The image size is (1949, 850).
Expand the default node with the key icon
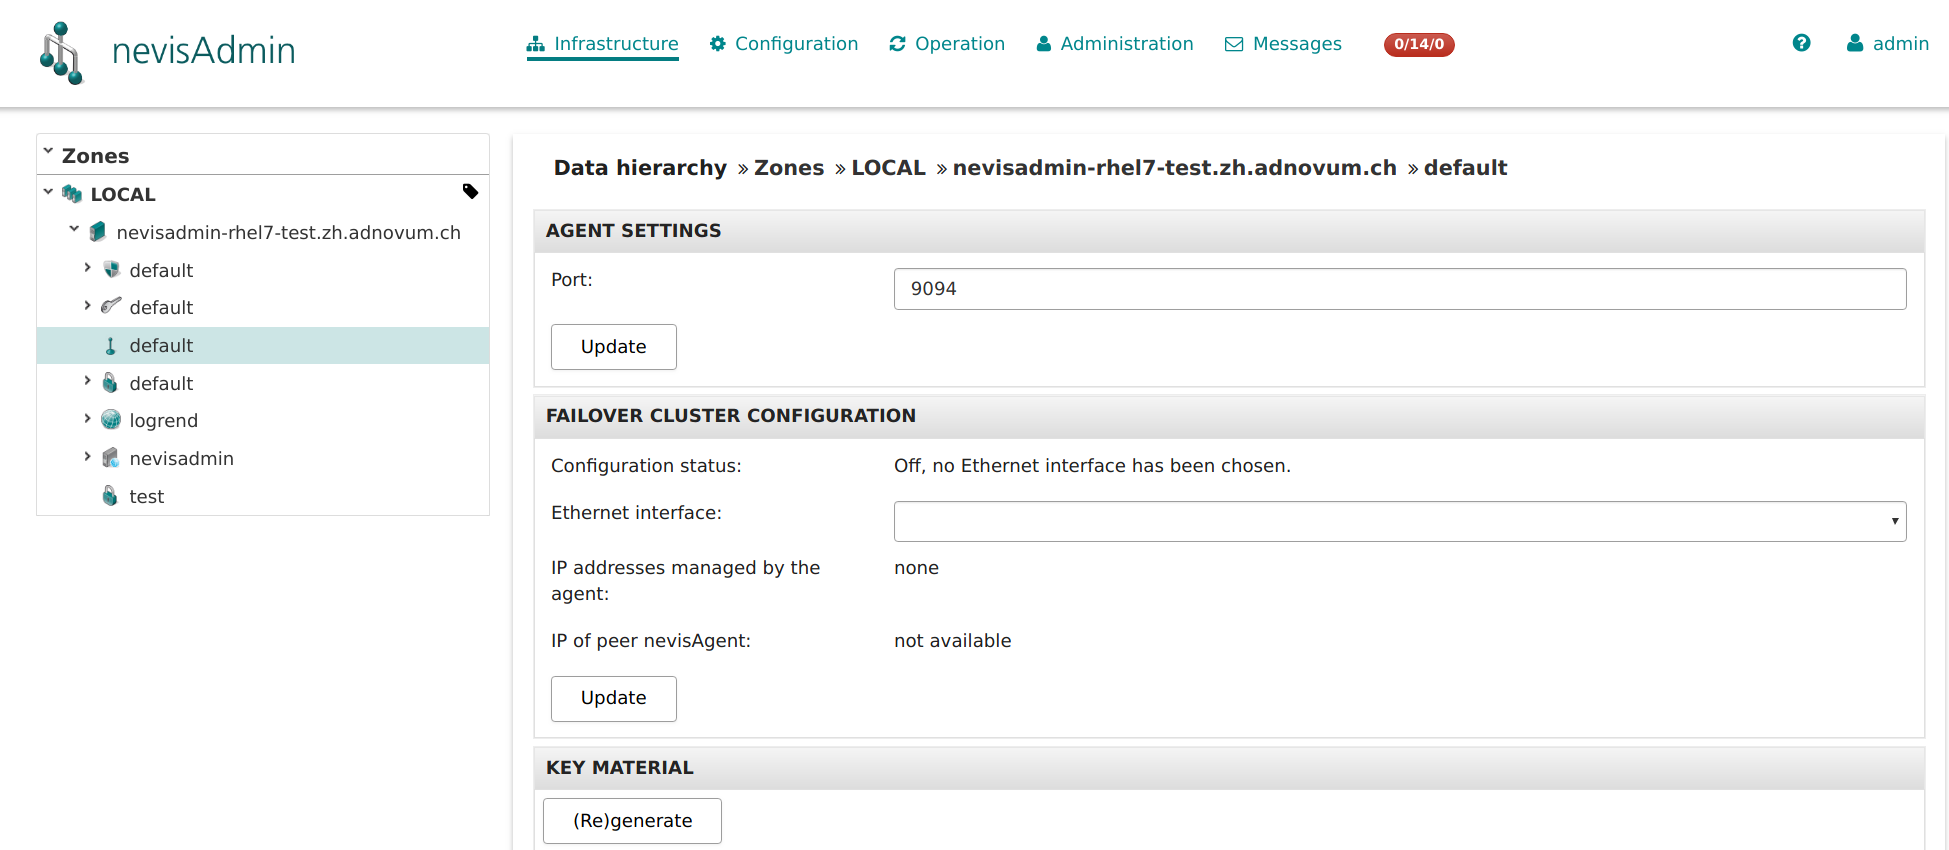click(87, 305)
